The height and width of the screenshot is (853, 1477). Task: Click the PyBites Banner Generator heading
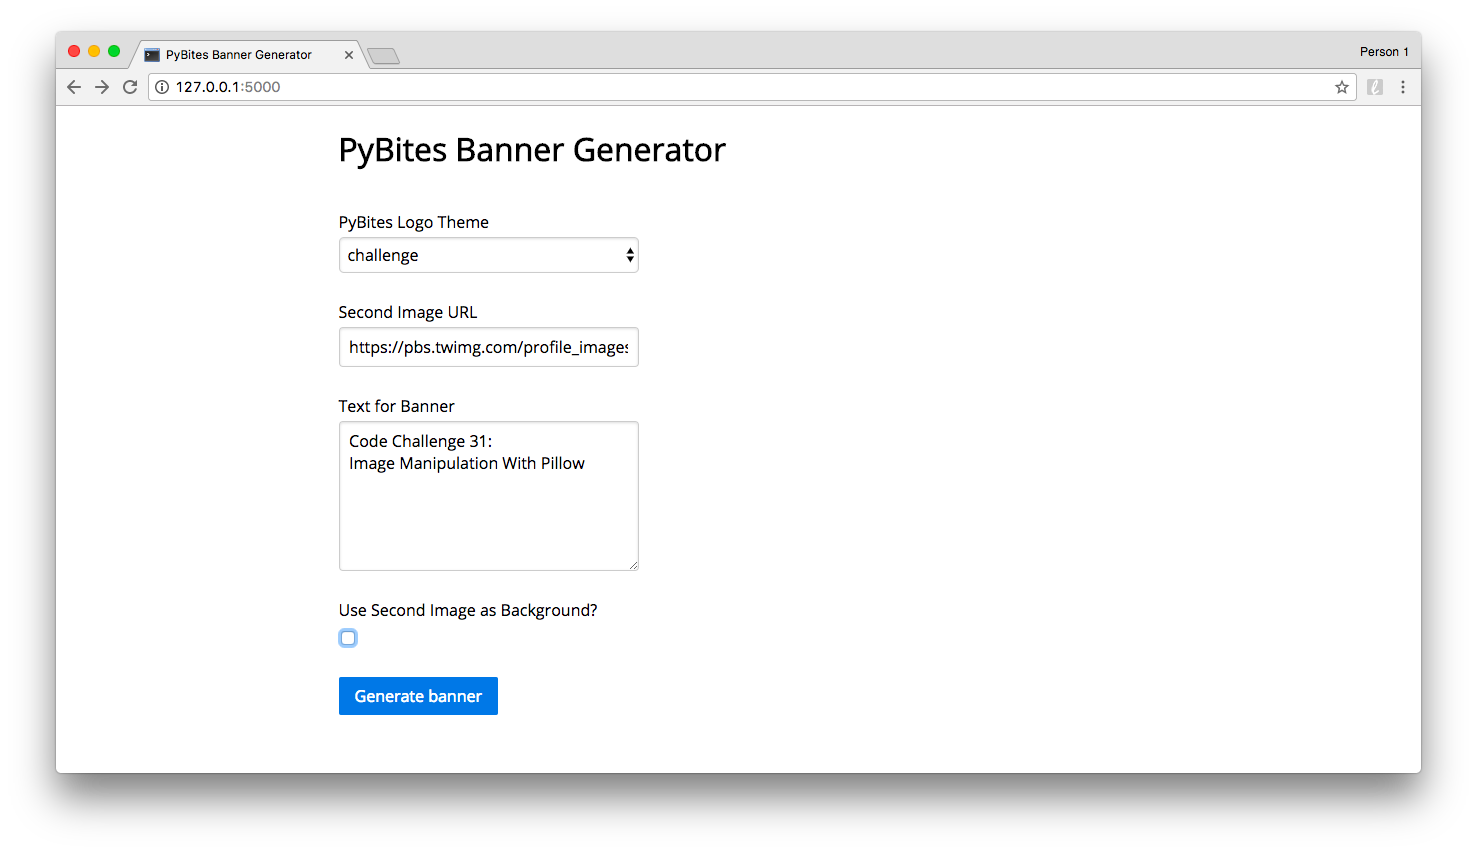tap(532, 150)
